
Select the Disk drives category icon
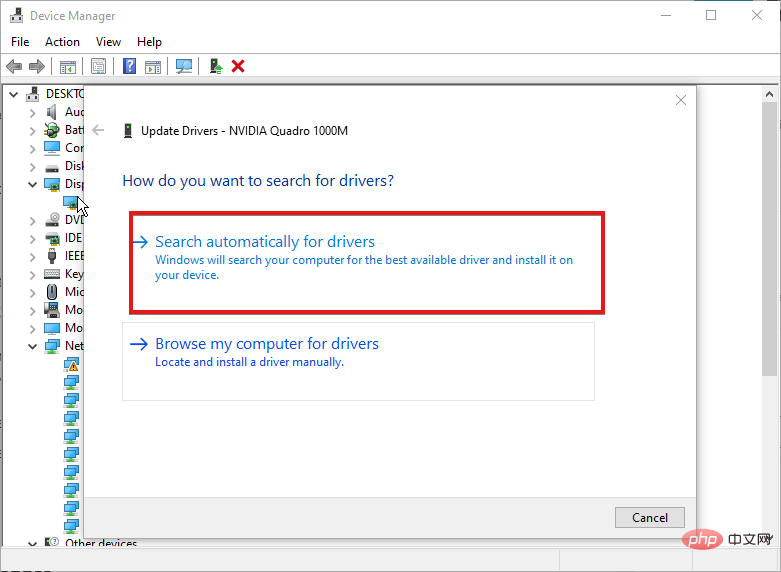(x=52, y=167)
